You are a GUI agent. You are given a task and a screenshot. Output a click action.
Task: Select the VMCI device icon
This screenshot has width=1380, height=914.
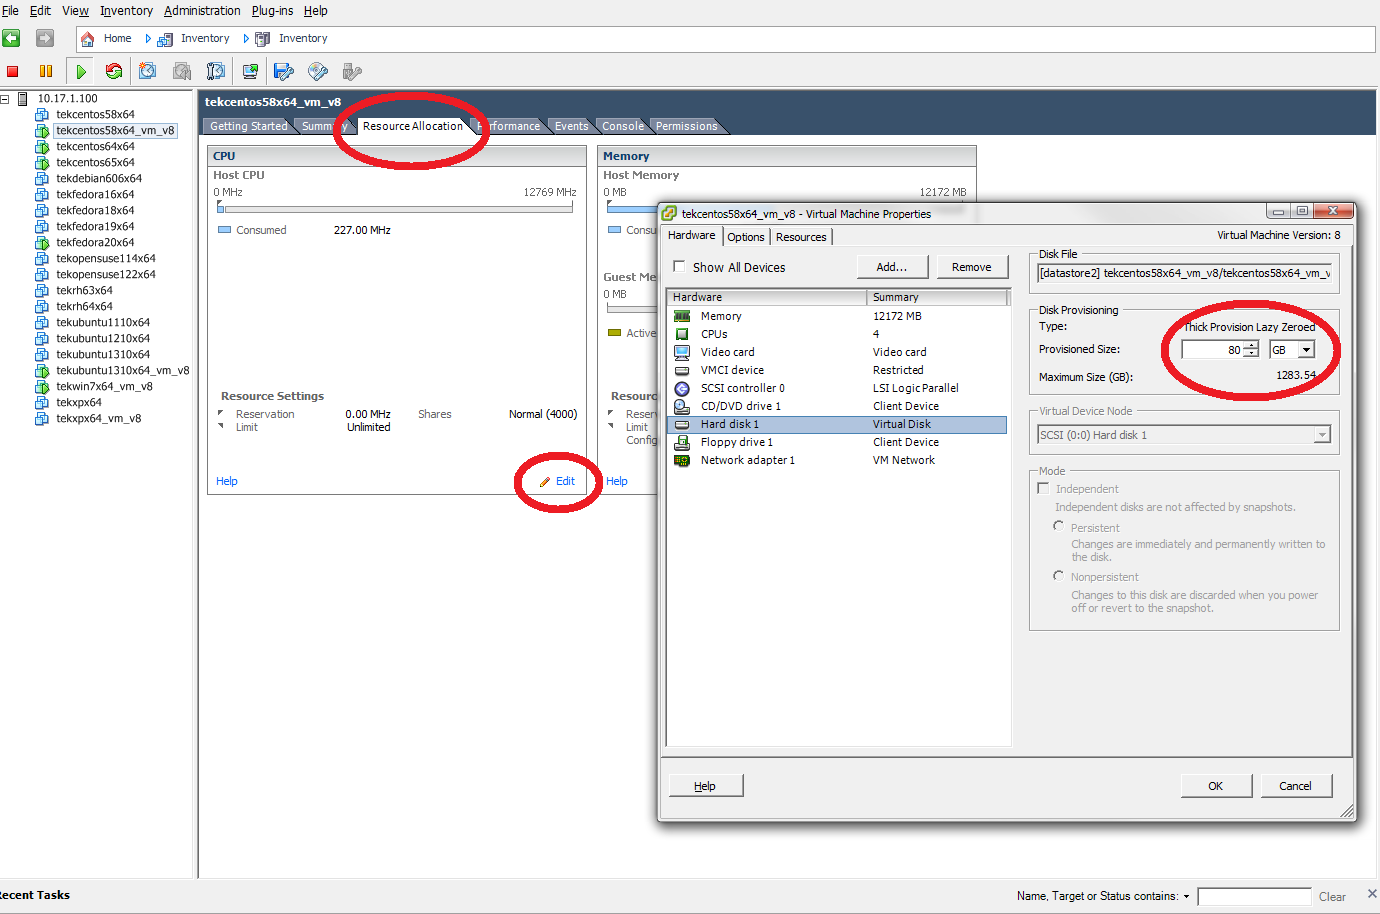click(682, 370)
